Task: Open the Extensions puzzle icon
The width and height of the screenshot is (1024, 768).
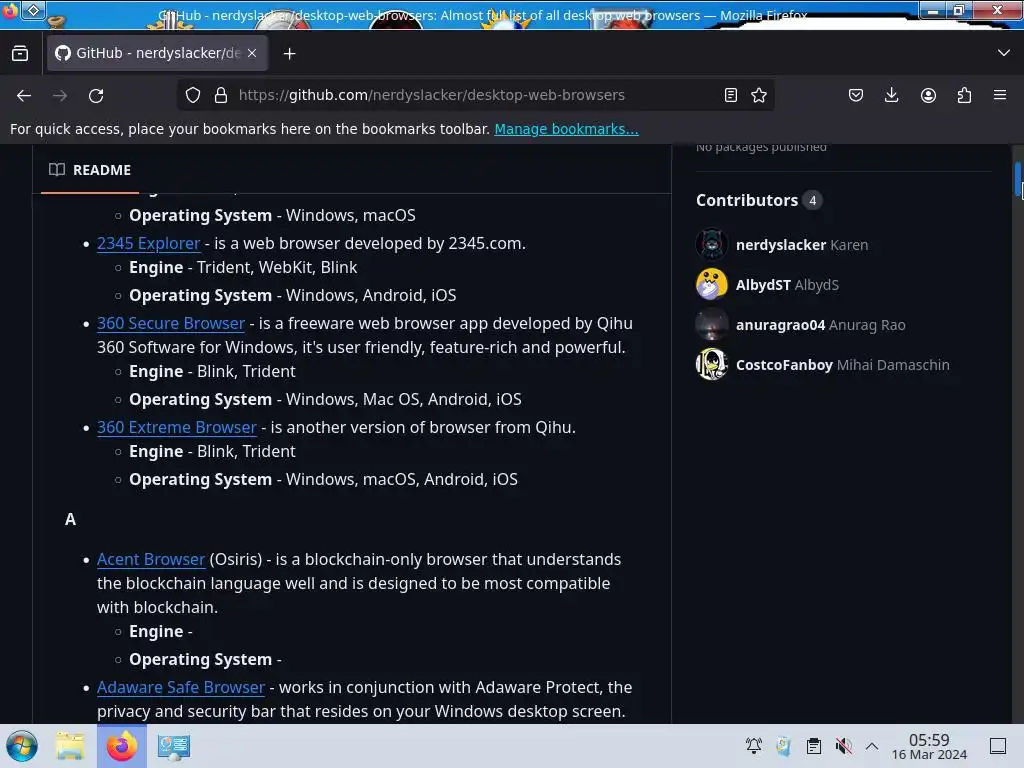Action: tap(964, 95)
